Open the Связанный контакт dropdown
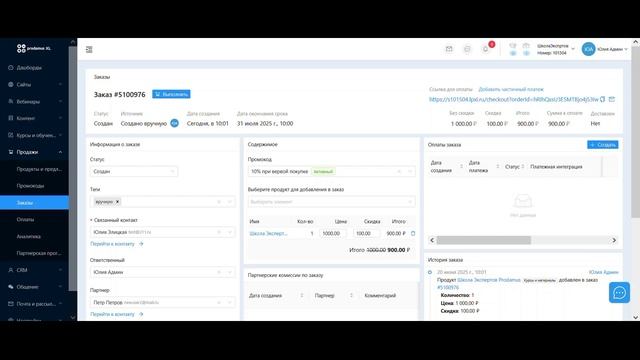This screenshot has width=640, height=360. coord(162,232)
